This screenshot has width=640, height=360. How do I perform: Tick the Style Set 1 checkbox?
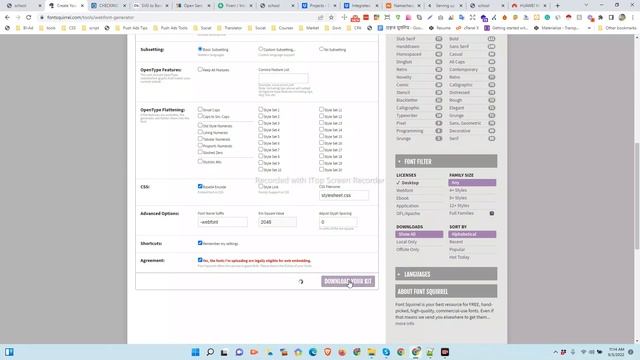coord(260,109)
